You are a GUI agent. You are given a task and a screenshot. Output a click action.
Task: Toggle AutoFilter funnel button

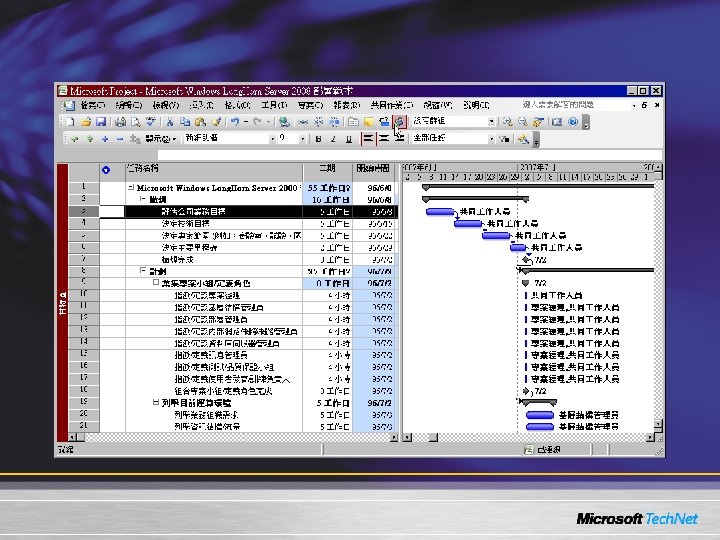click(x=504, y=139)
